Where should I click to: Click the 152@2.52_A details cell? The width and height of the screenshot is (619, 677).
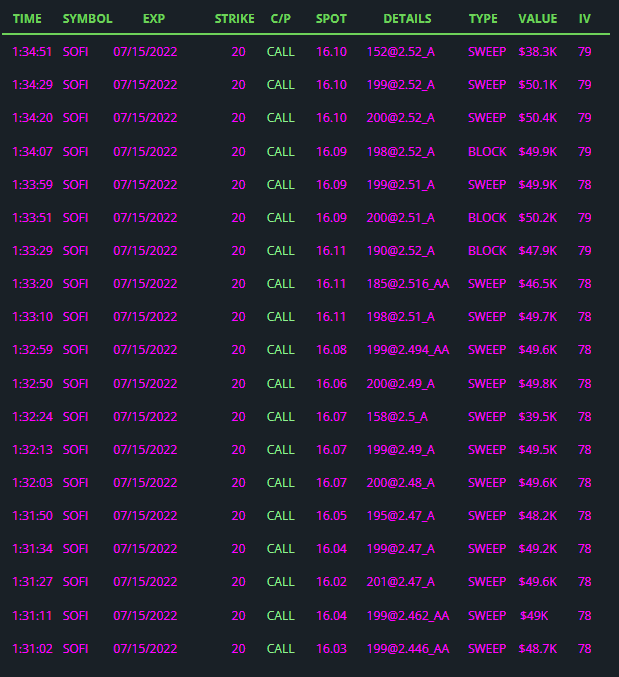pos(401,52)
